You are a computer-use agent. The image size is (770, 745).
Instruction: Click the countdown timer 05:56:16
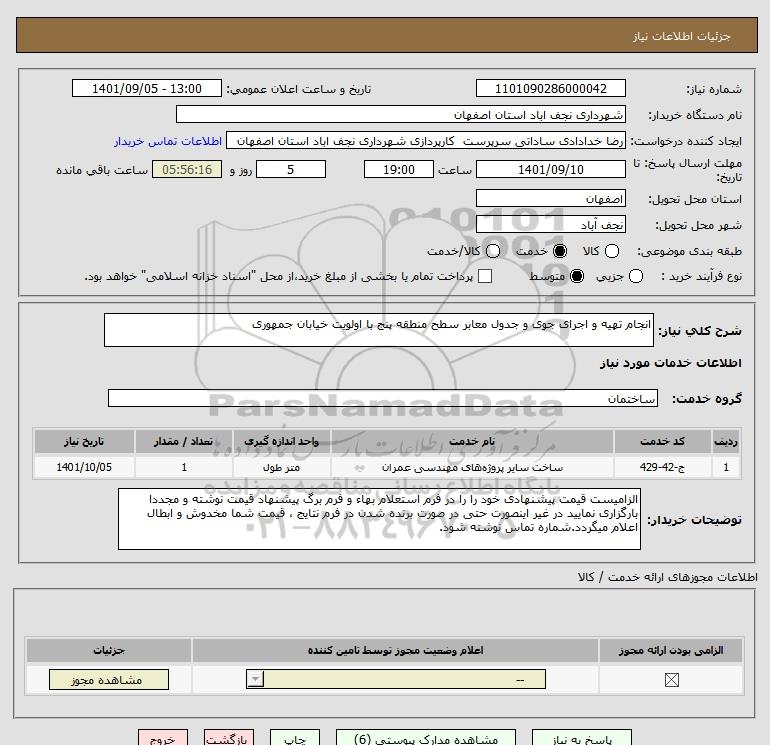point(187,169)
